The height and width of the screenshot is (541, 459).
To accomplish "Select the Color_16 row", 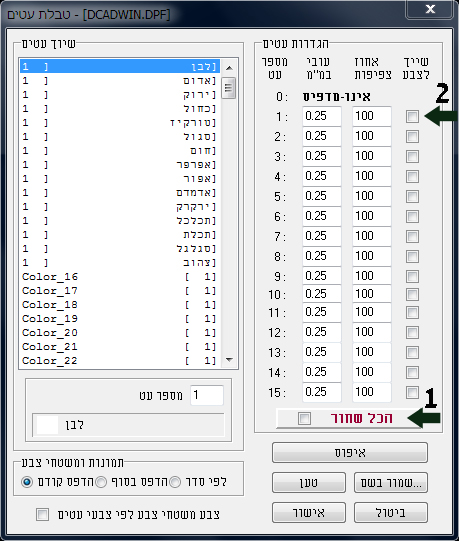I will (x=120, y=277).
